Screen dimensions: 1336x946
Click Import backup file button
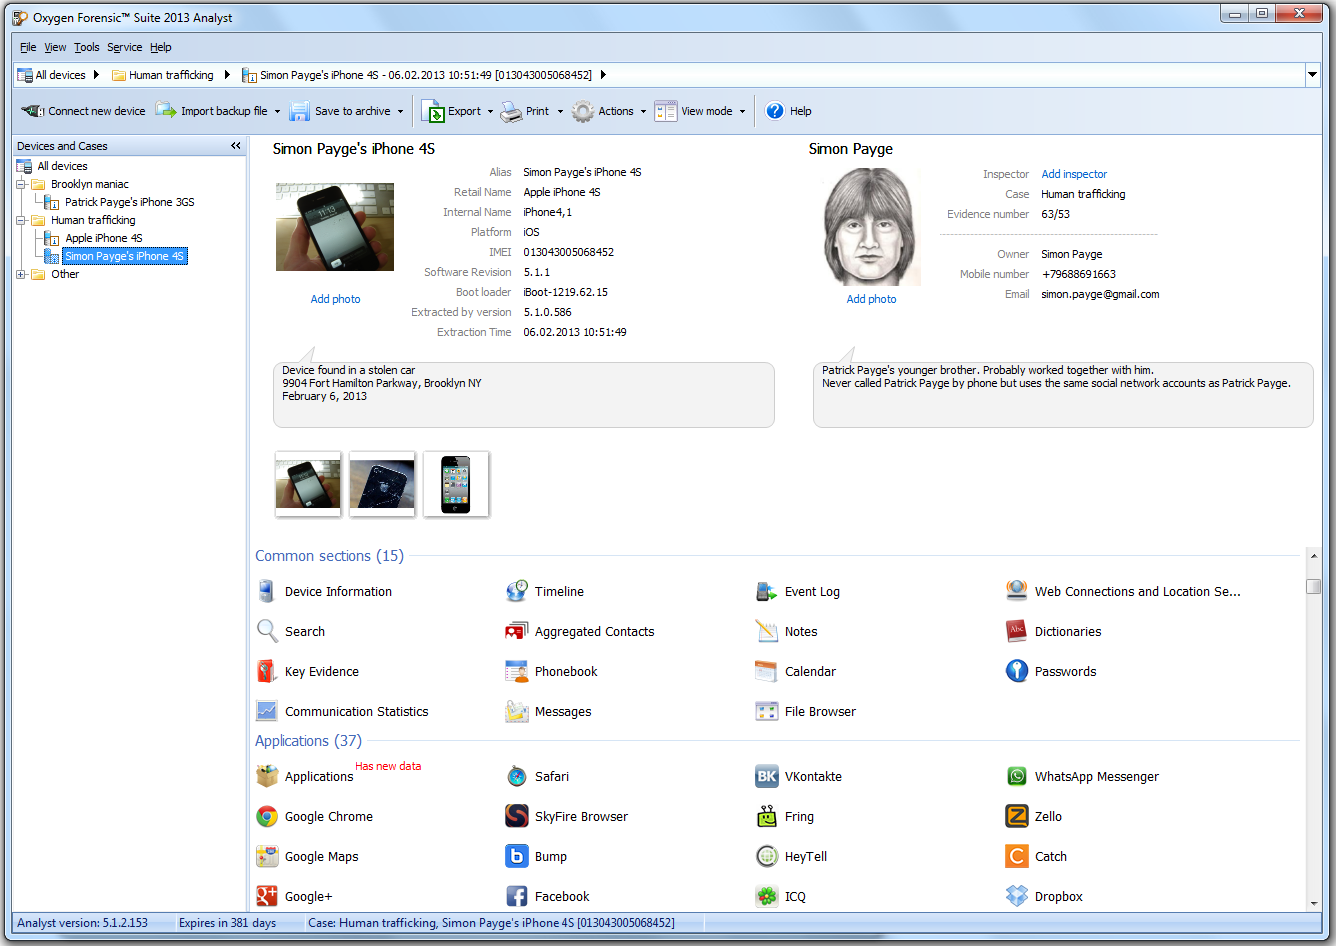click(x=212, y=111)
